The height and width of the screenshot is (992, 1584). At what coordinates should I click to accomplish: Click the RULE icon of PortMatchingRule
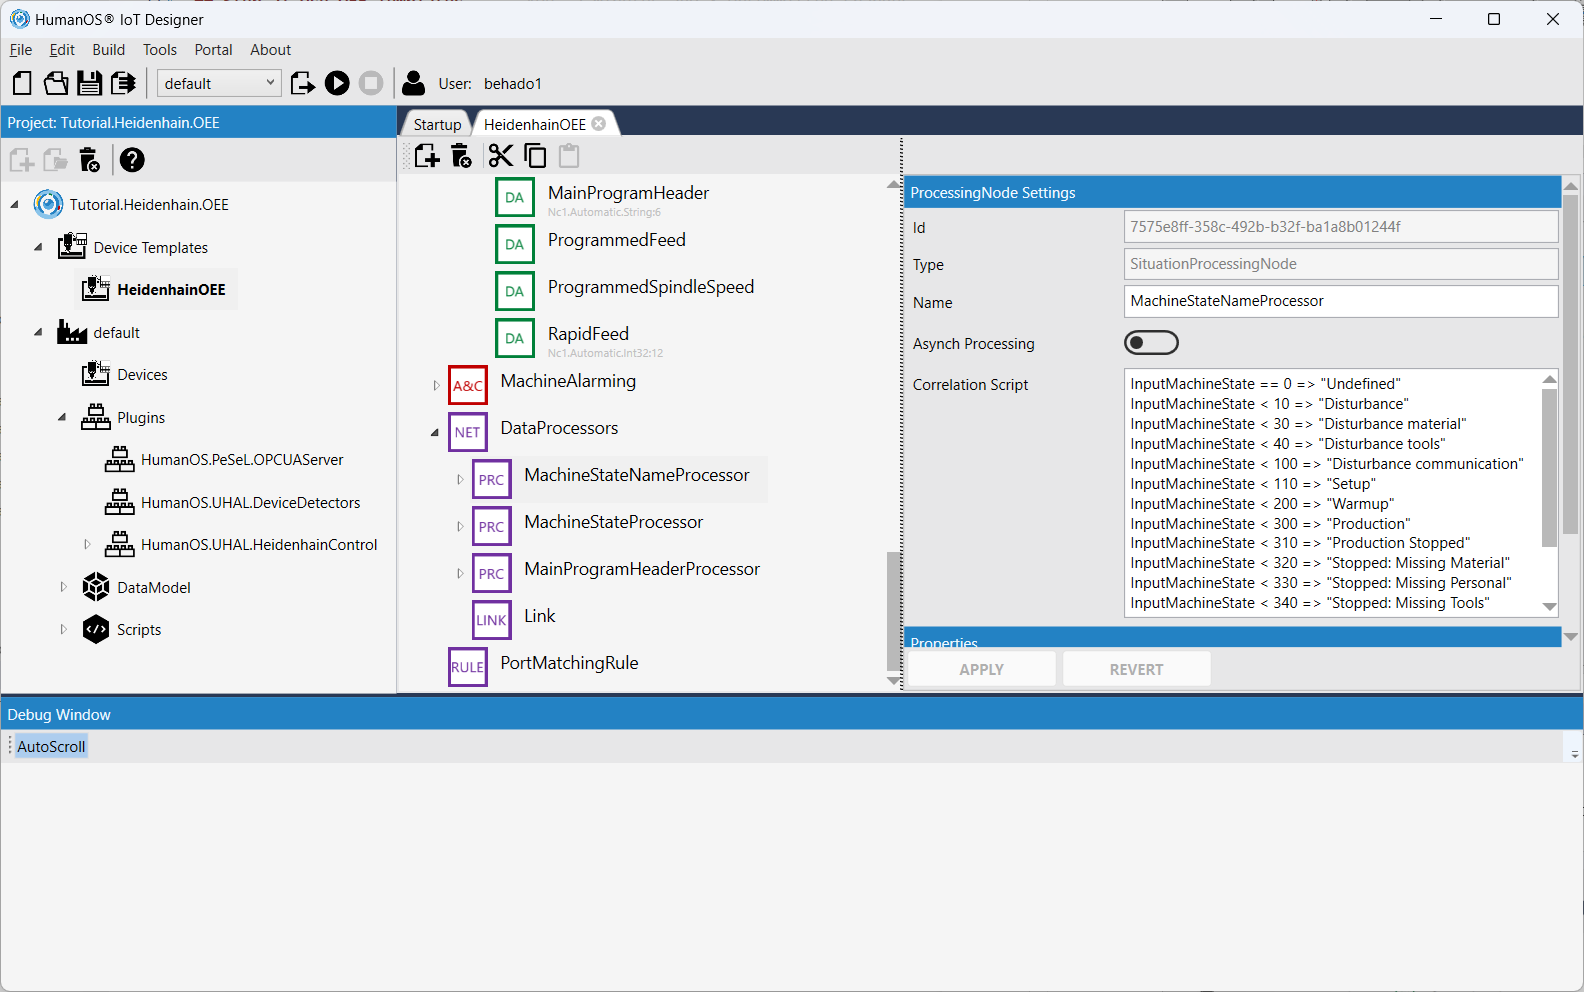467,668
